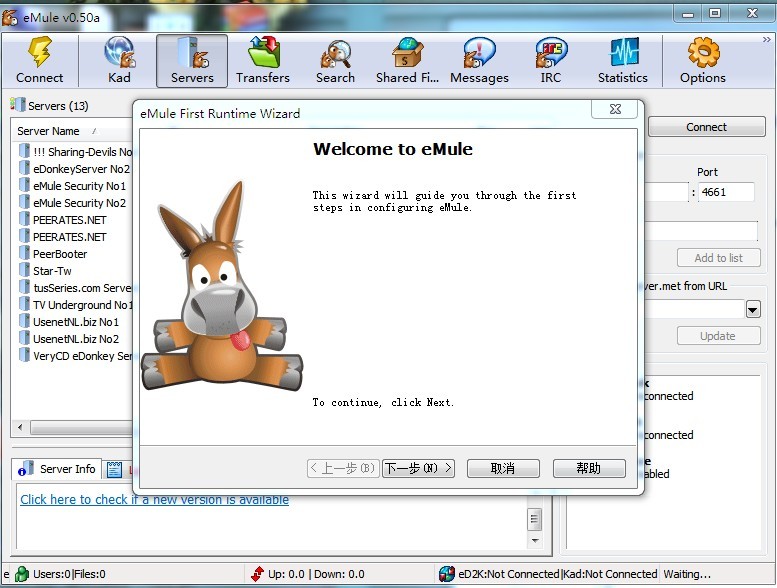
Task: Click the Users:0|Files:0 status text
Action: (69, 574)
